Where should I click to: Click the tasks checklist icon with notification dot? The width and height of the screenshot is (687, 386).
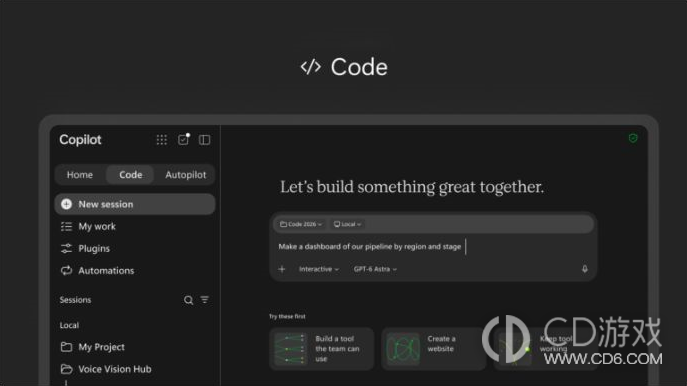(184, 139)
